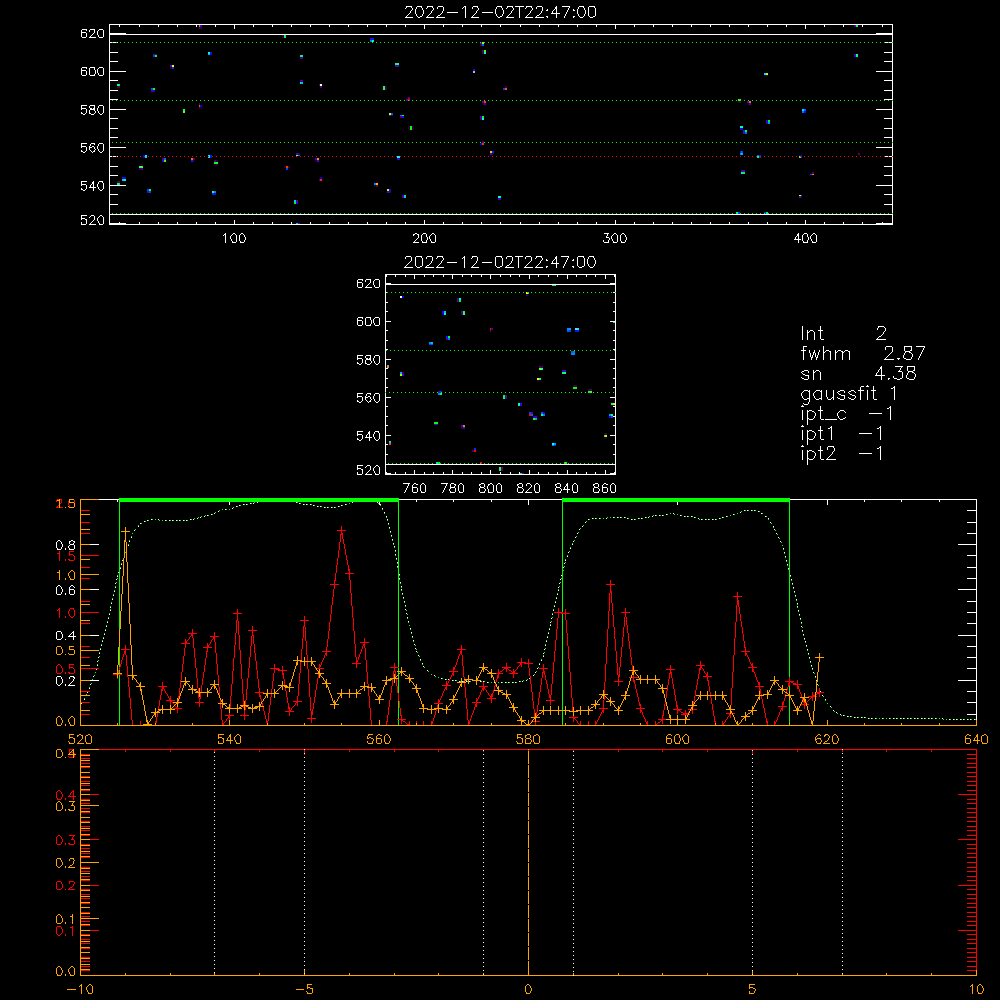The width and height of the screenshot is (1000, 1000).
Task: Click the 'gaussfit 1' readout line
Action: pyautogui.click(x=849, y=394)
